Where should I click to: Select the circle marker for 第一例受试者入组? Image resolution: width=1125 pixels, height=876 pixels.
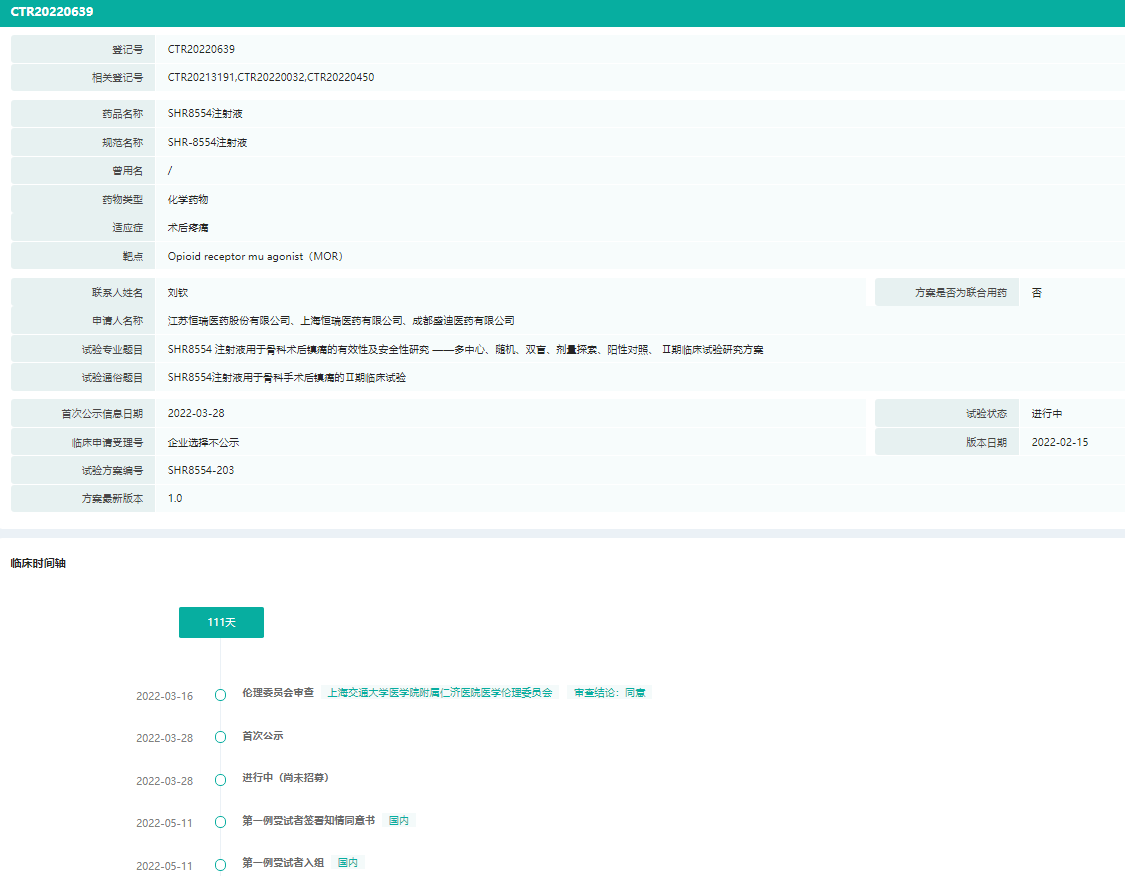pyautogui.click(x=220, y=865)
